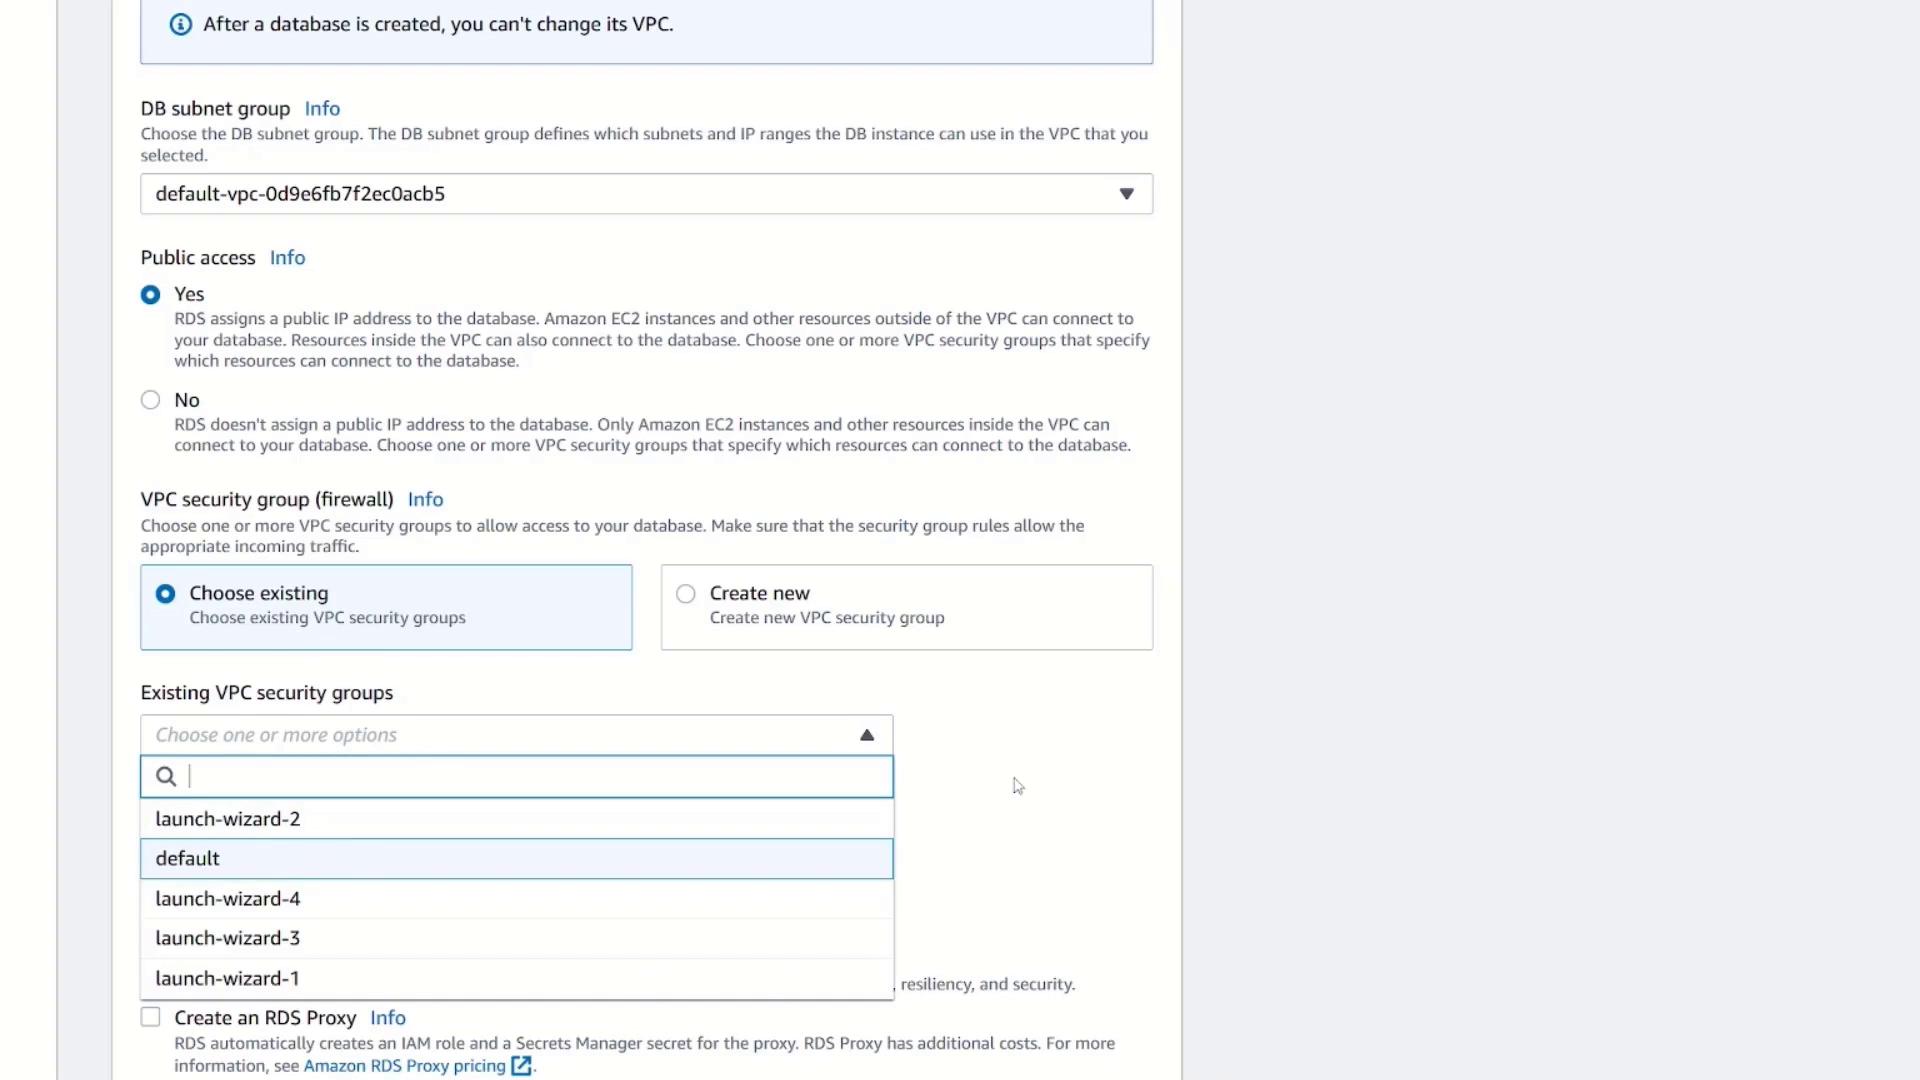
Task: Select launch-wizard-1 from the options
Action: pyautogui.click(x=227, y=978)
